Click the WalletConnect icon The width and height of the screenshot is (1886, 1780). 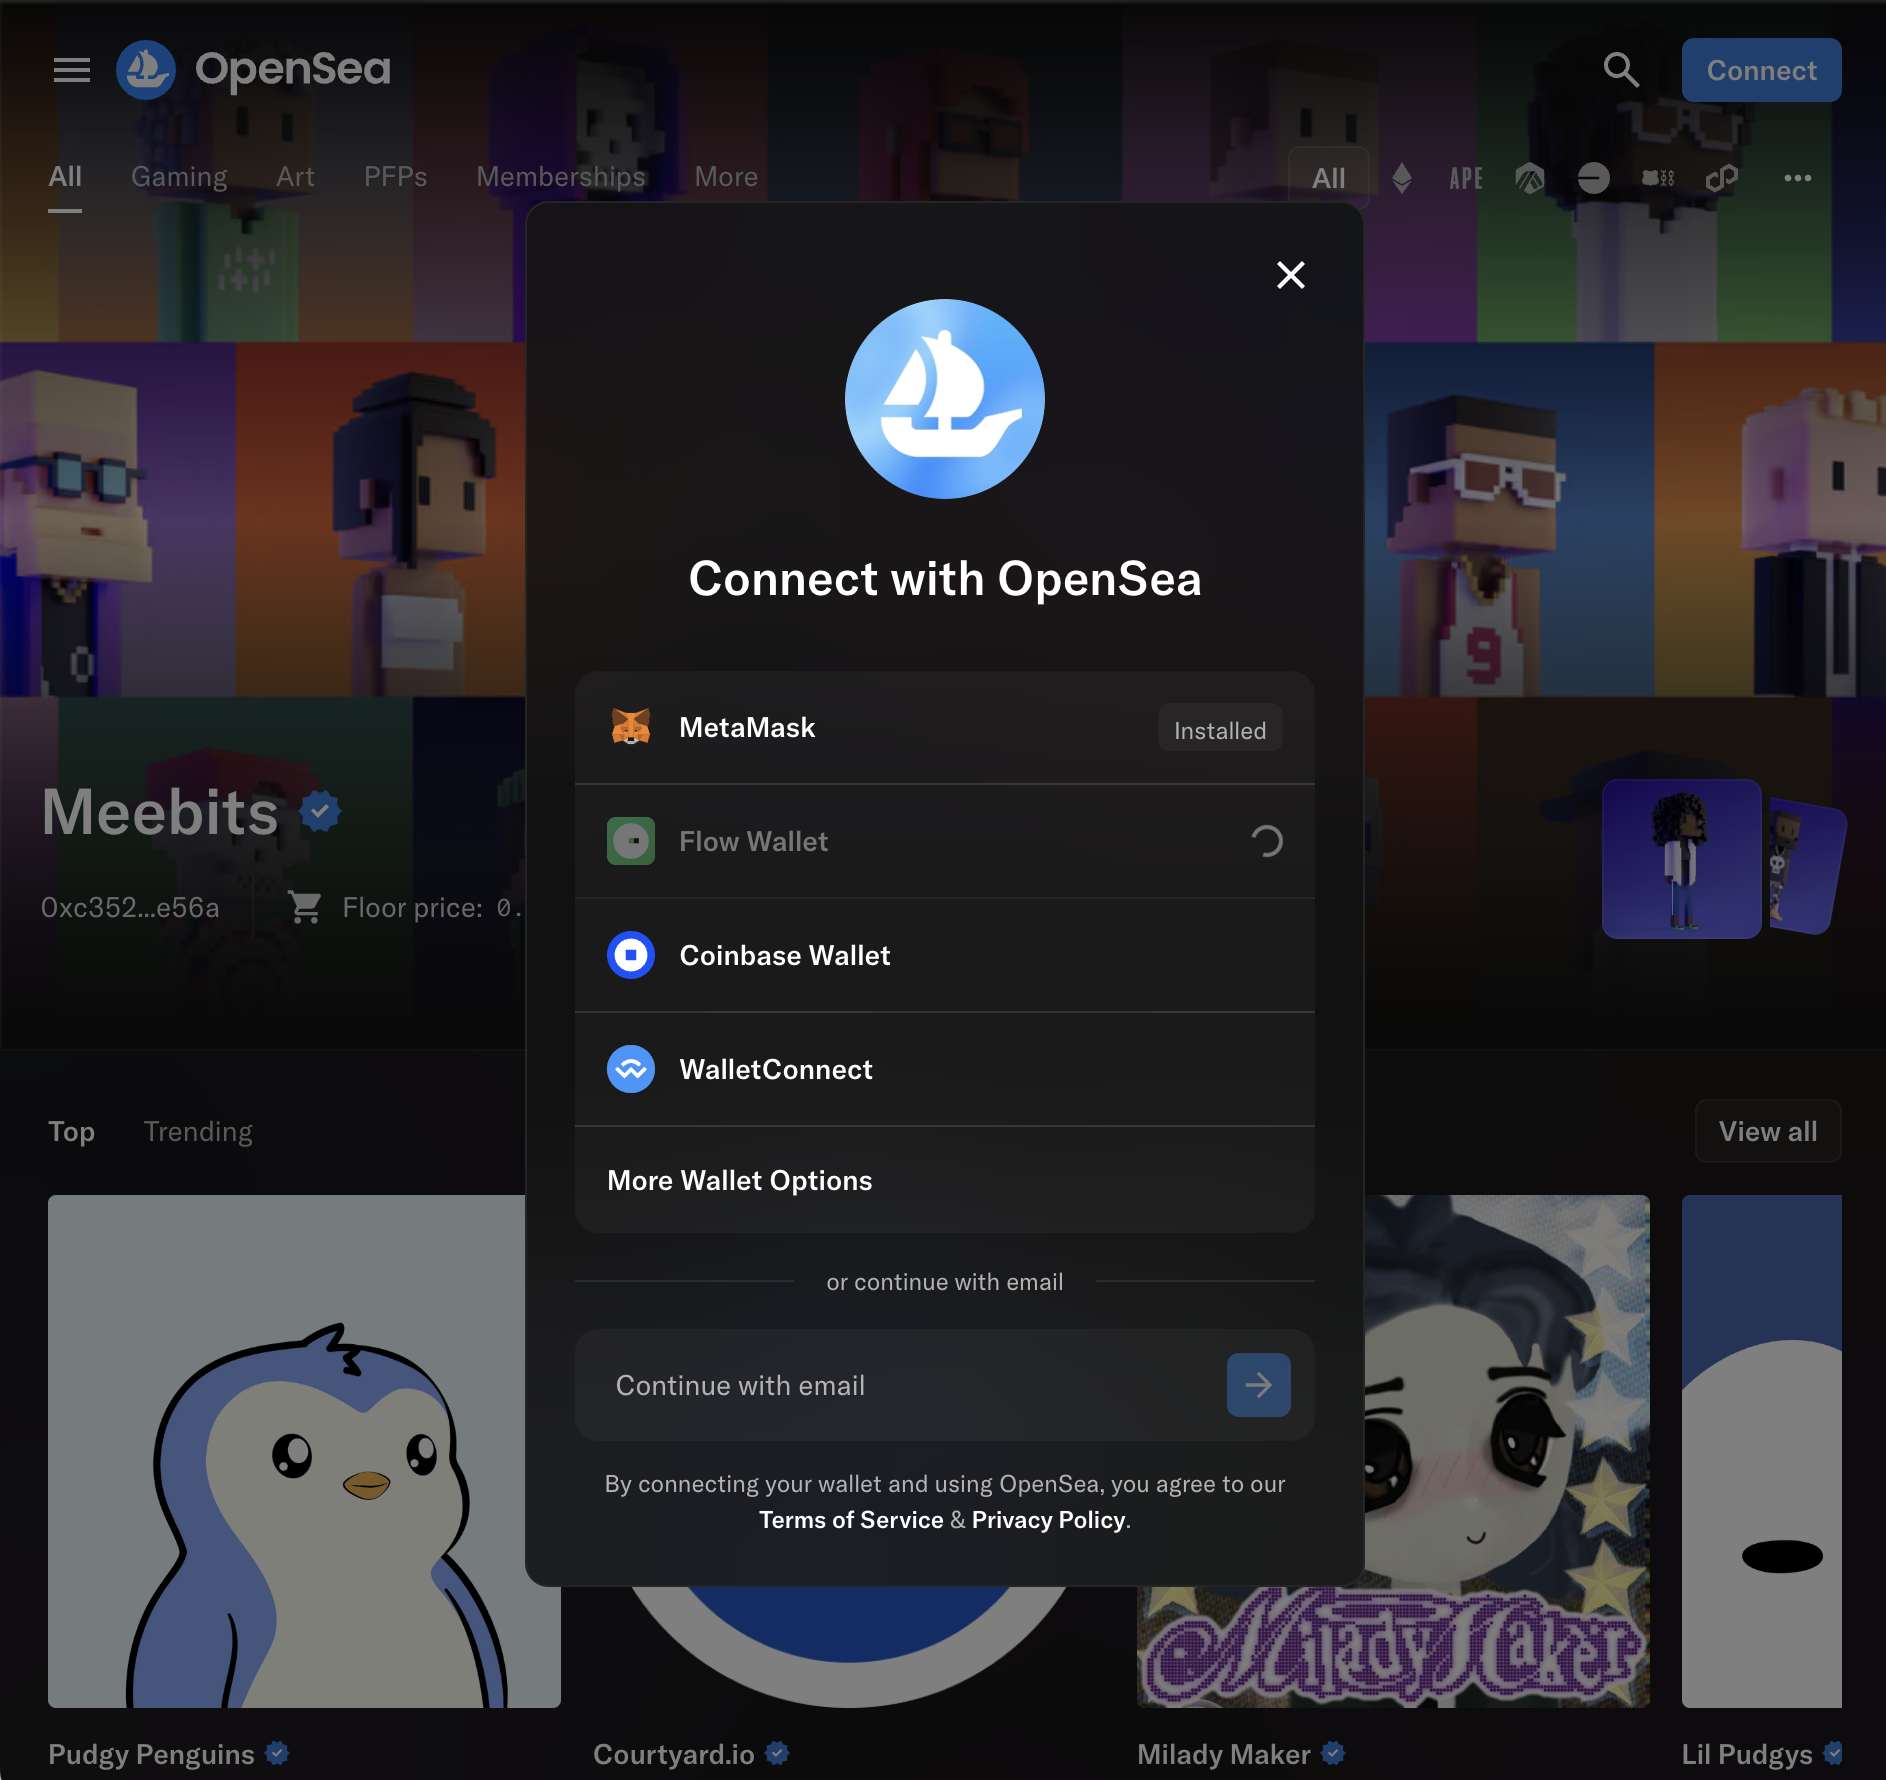point(631,1069)
